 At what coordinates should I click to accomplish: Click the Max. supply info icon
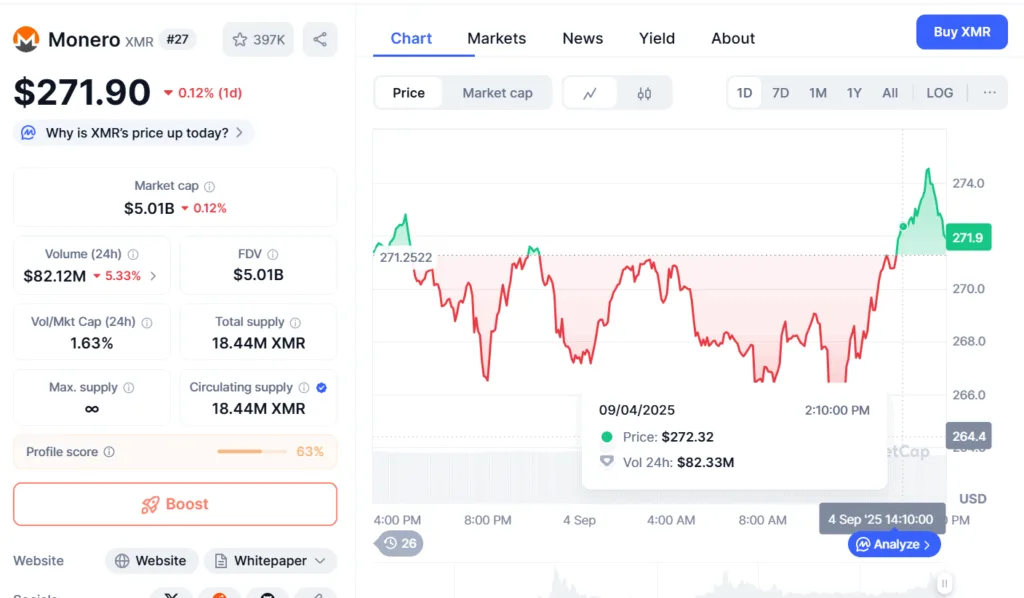128,388
